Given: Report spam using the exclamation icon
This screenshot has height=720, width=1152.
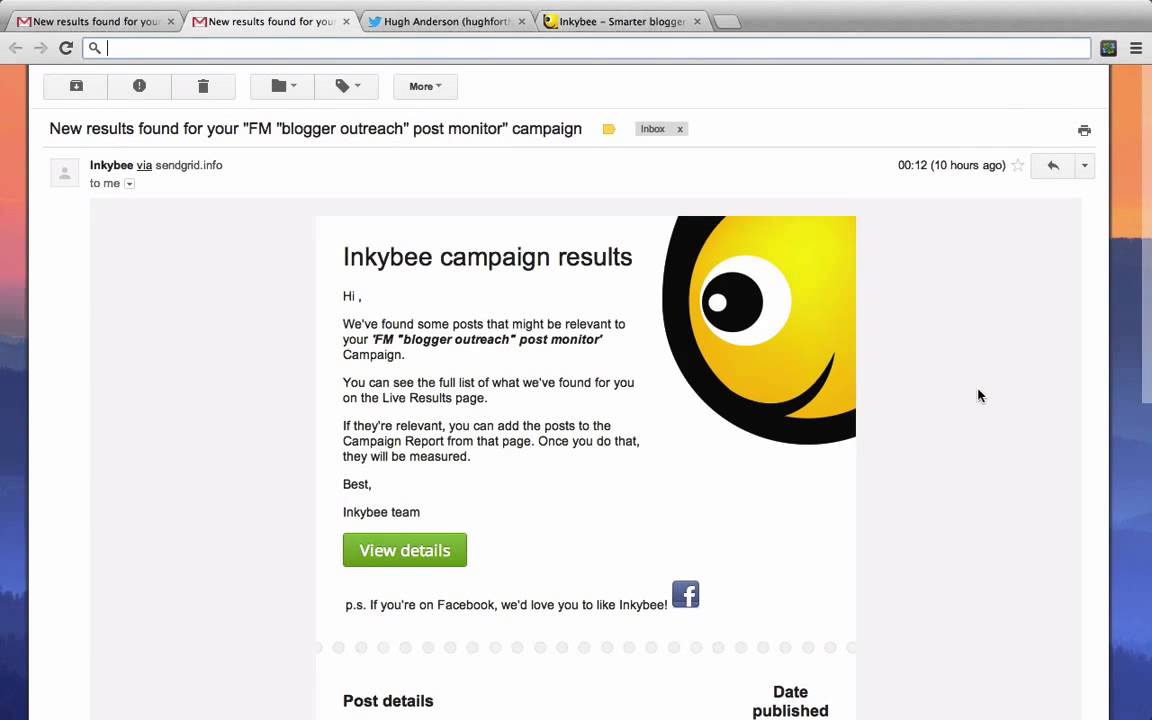Looking at the screenshot, I should (x=140, y=87).
